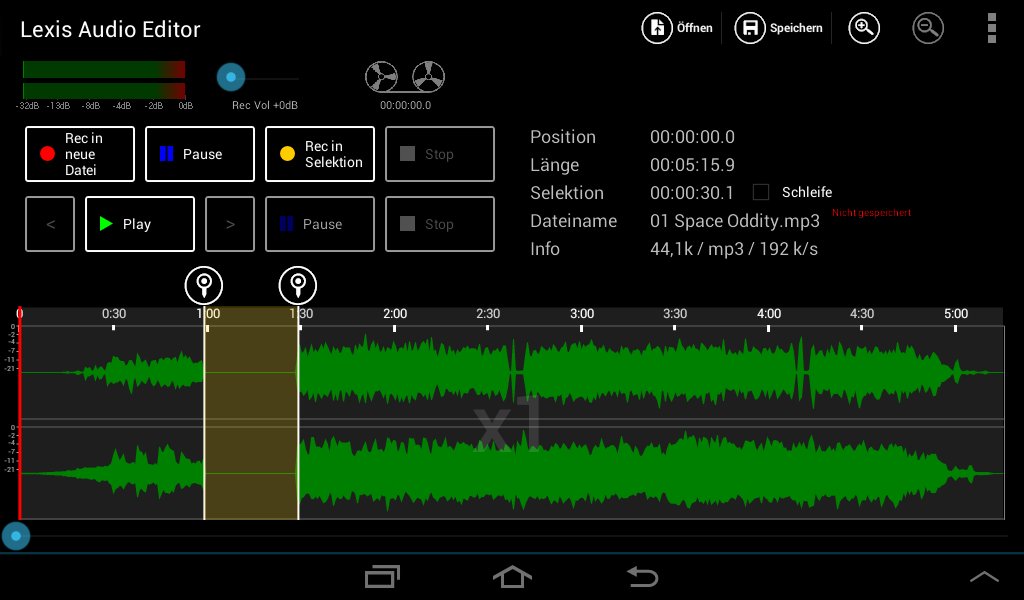Click the tape reel counter display
Image resolution: width=1024 pixels, height=600 pixels.
click(404, 82)
